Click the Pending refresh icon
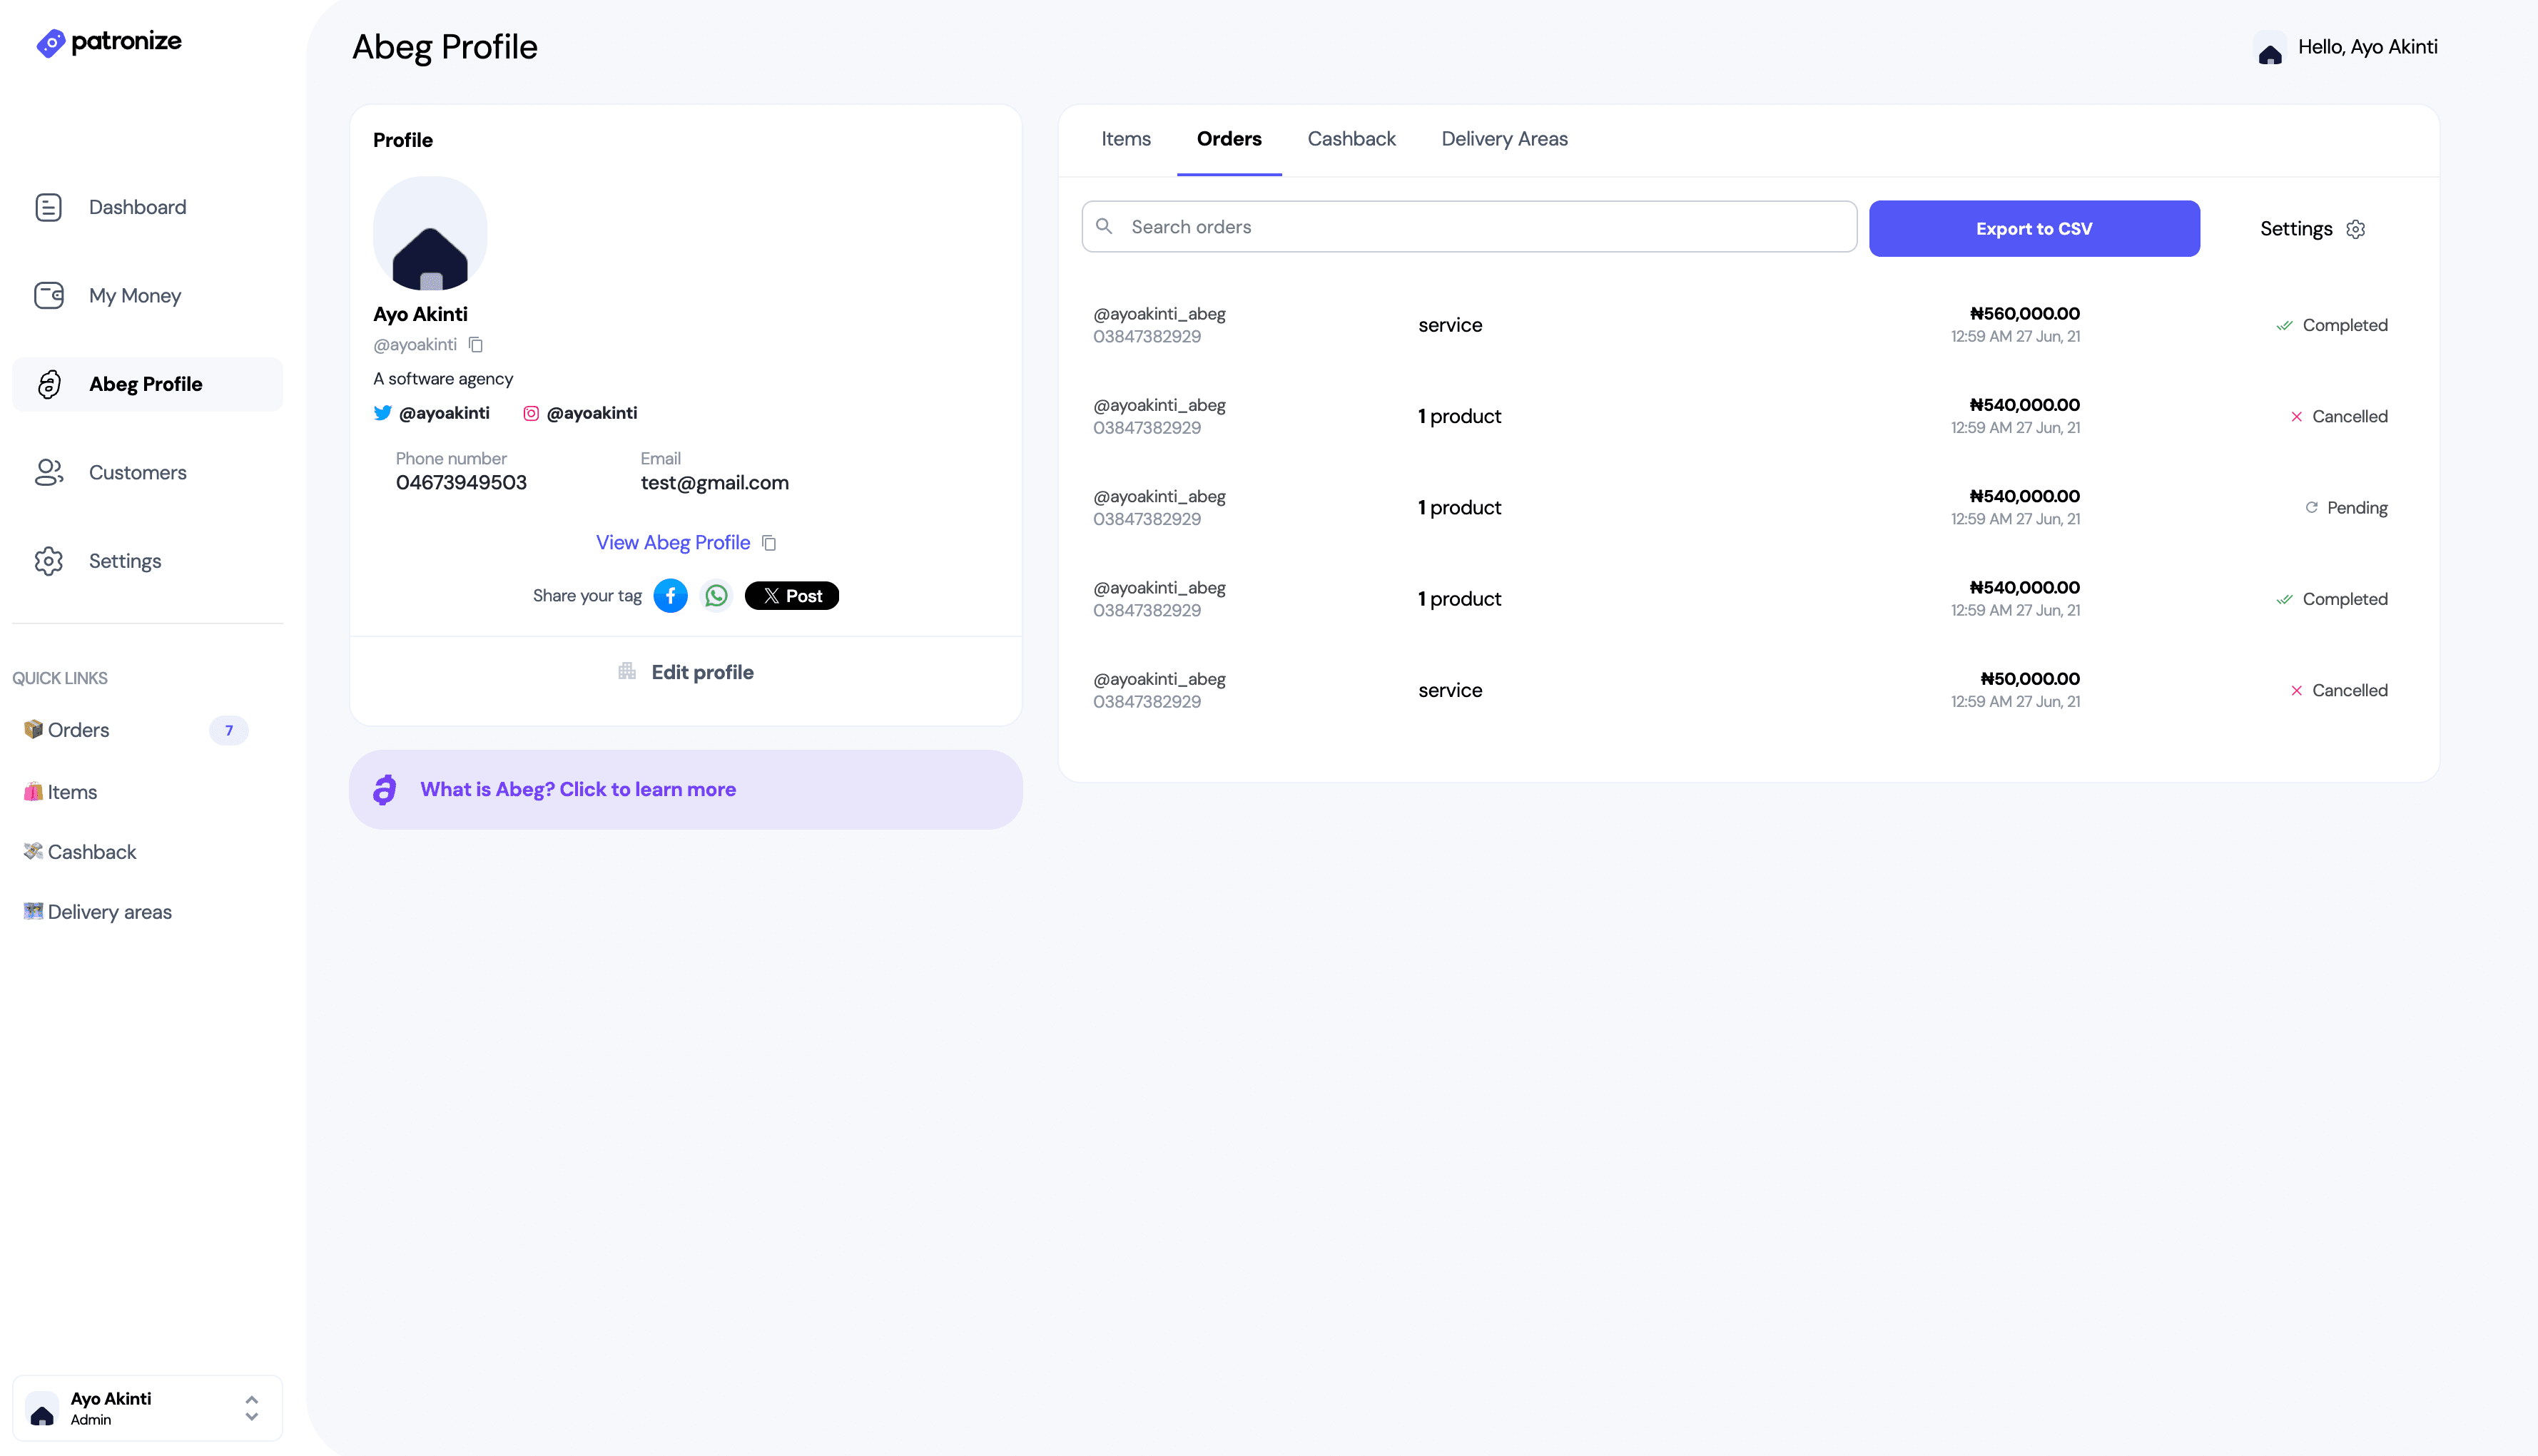 tap(2311, 507)
